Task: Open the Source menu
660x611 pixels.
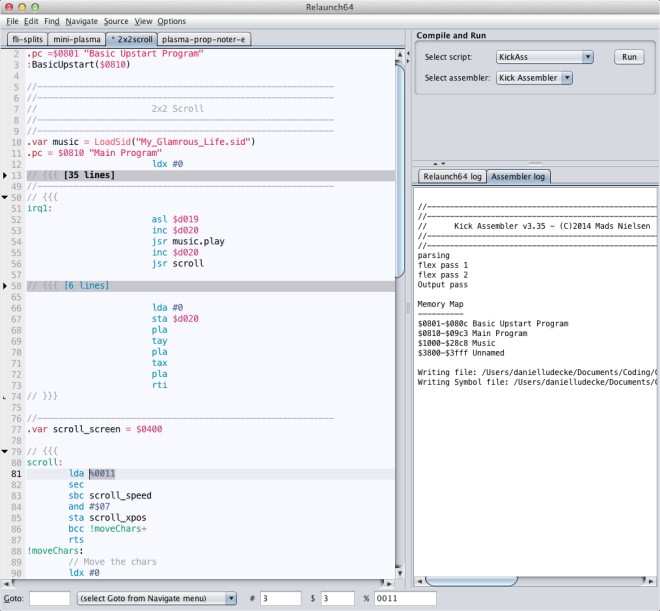Action: point(116,21)
